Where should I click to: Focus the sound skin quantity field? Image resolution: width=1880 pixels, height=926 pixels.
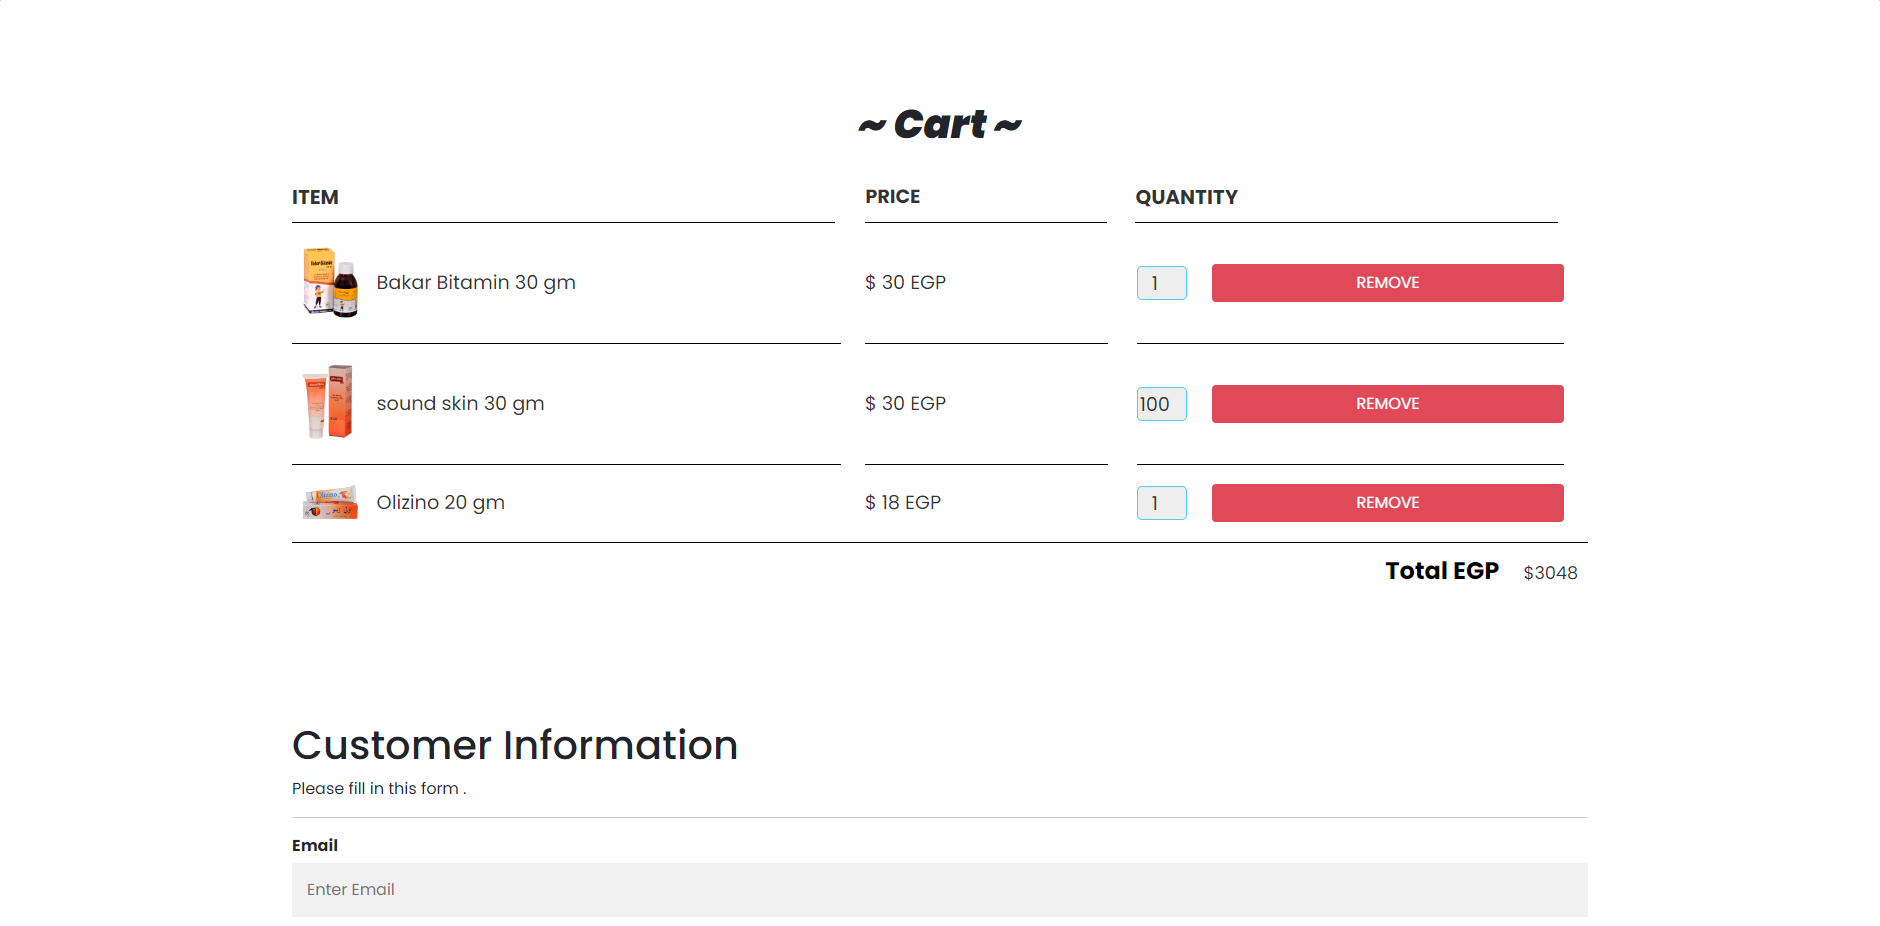(1161, 404)
